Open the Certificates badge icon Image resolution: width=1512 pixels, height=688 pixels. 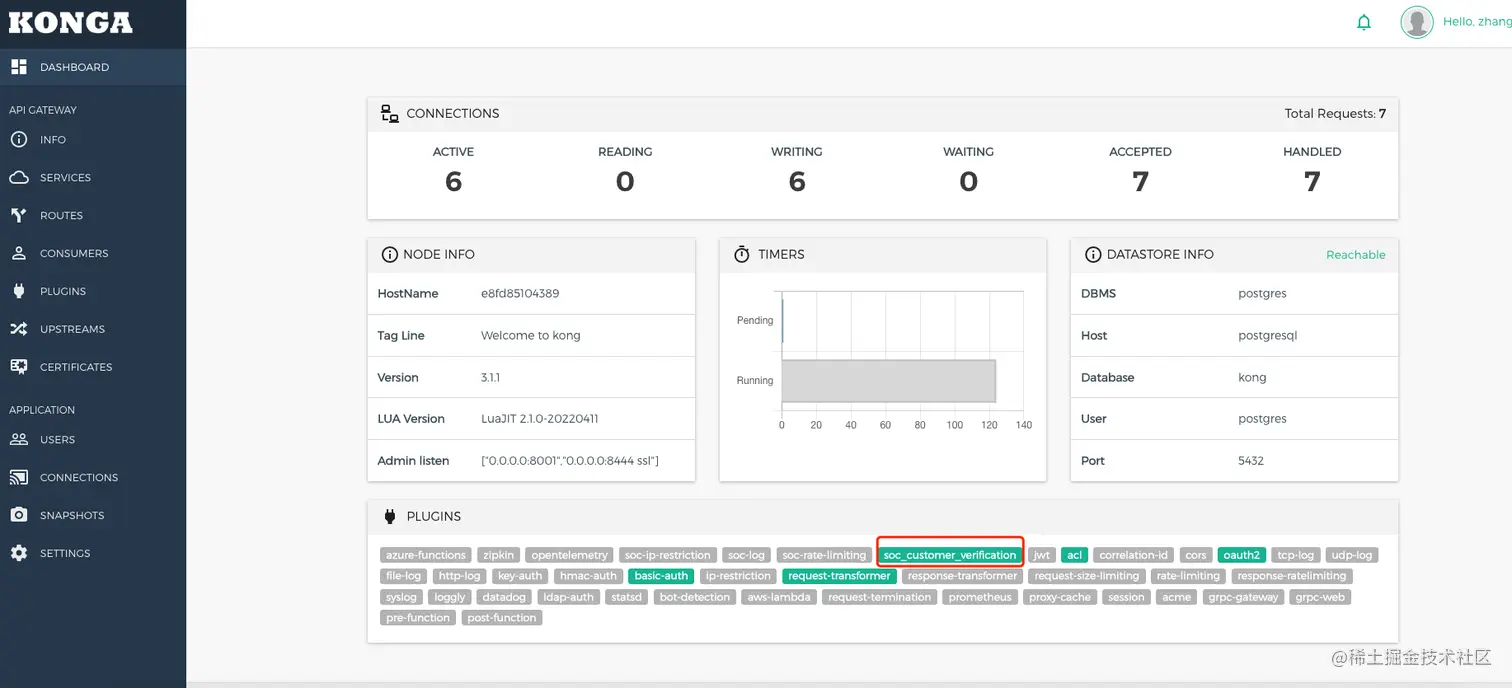[18, 367]
